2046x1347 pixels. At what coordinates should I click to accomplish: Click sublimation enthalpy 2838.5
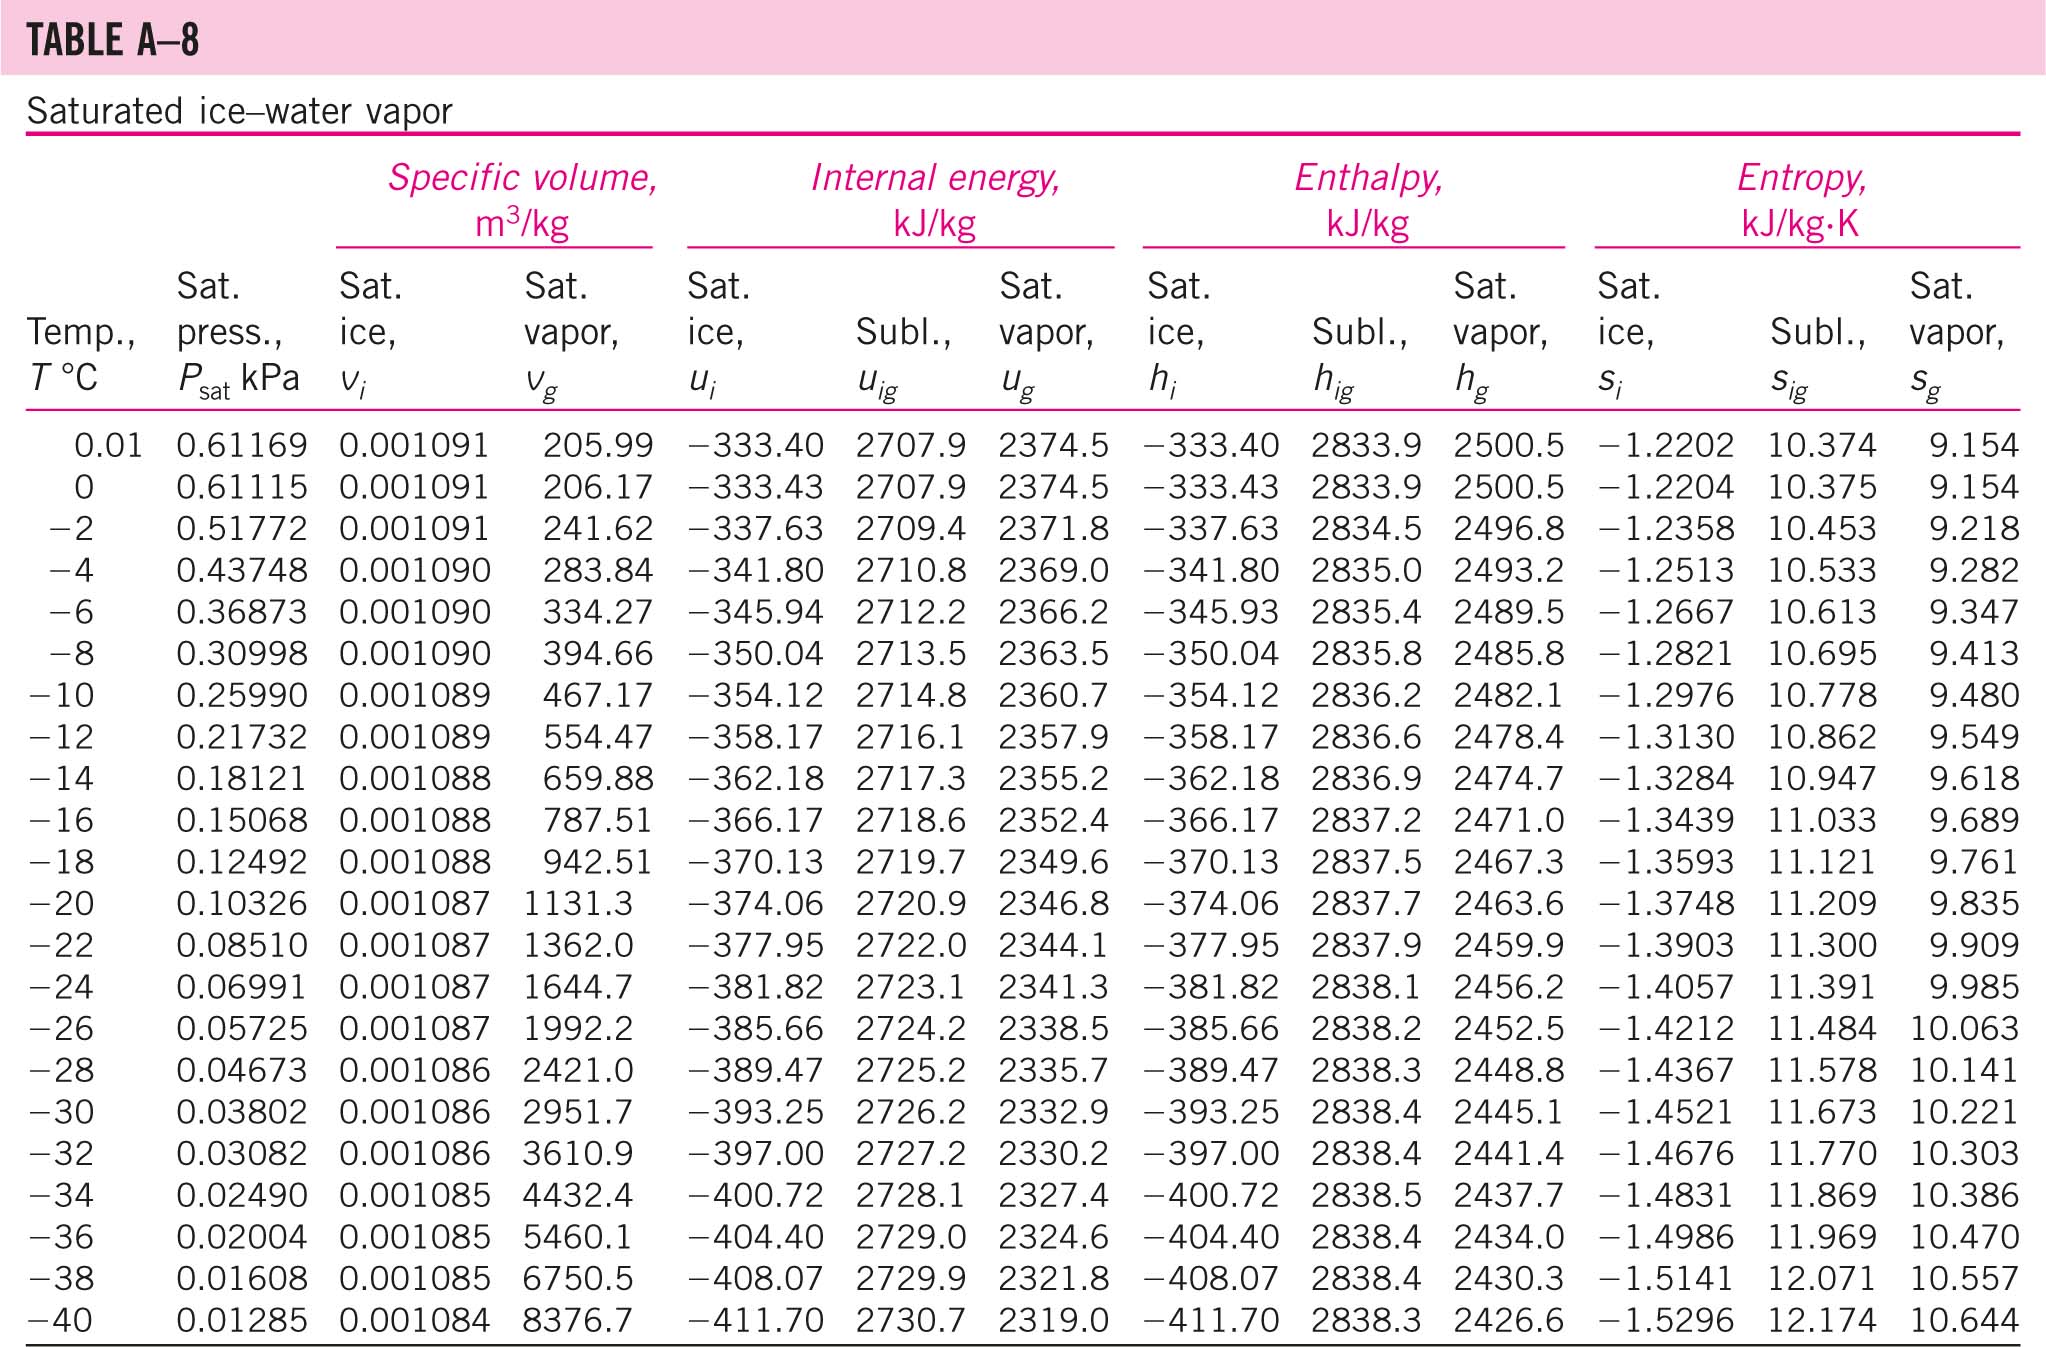tap(1366, 1195)
